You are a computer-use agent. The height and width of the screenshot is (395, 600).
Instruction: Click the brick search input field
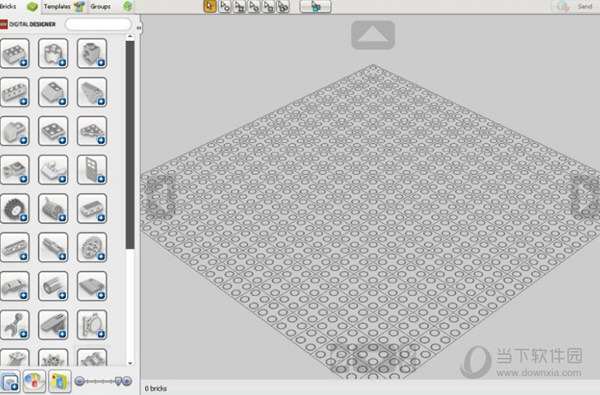[x=98, y=24]
